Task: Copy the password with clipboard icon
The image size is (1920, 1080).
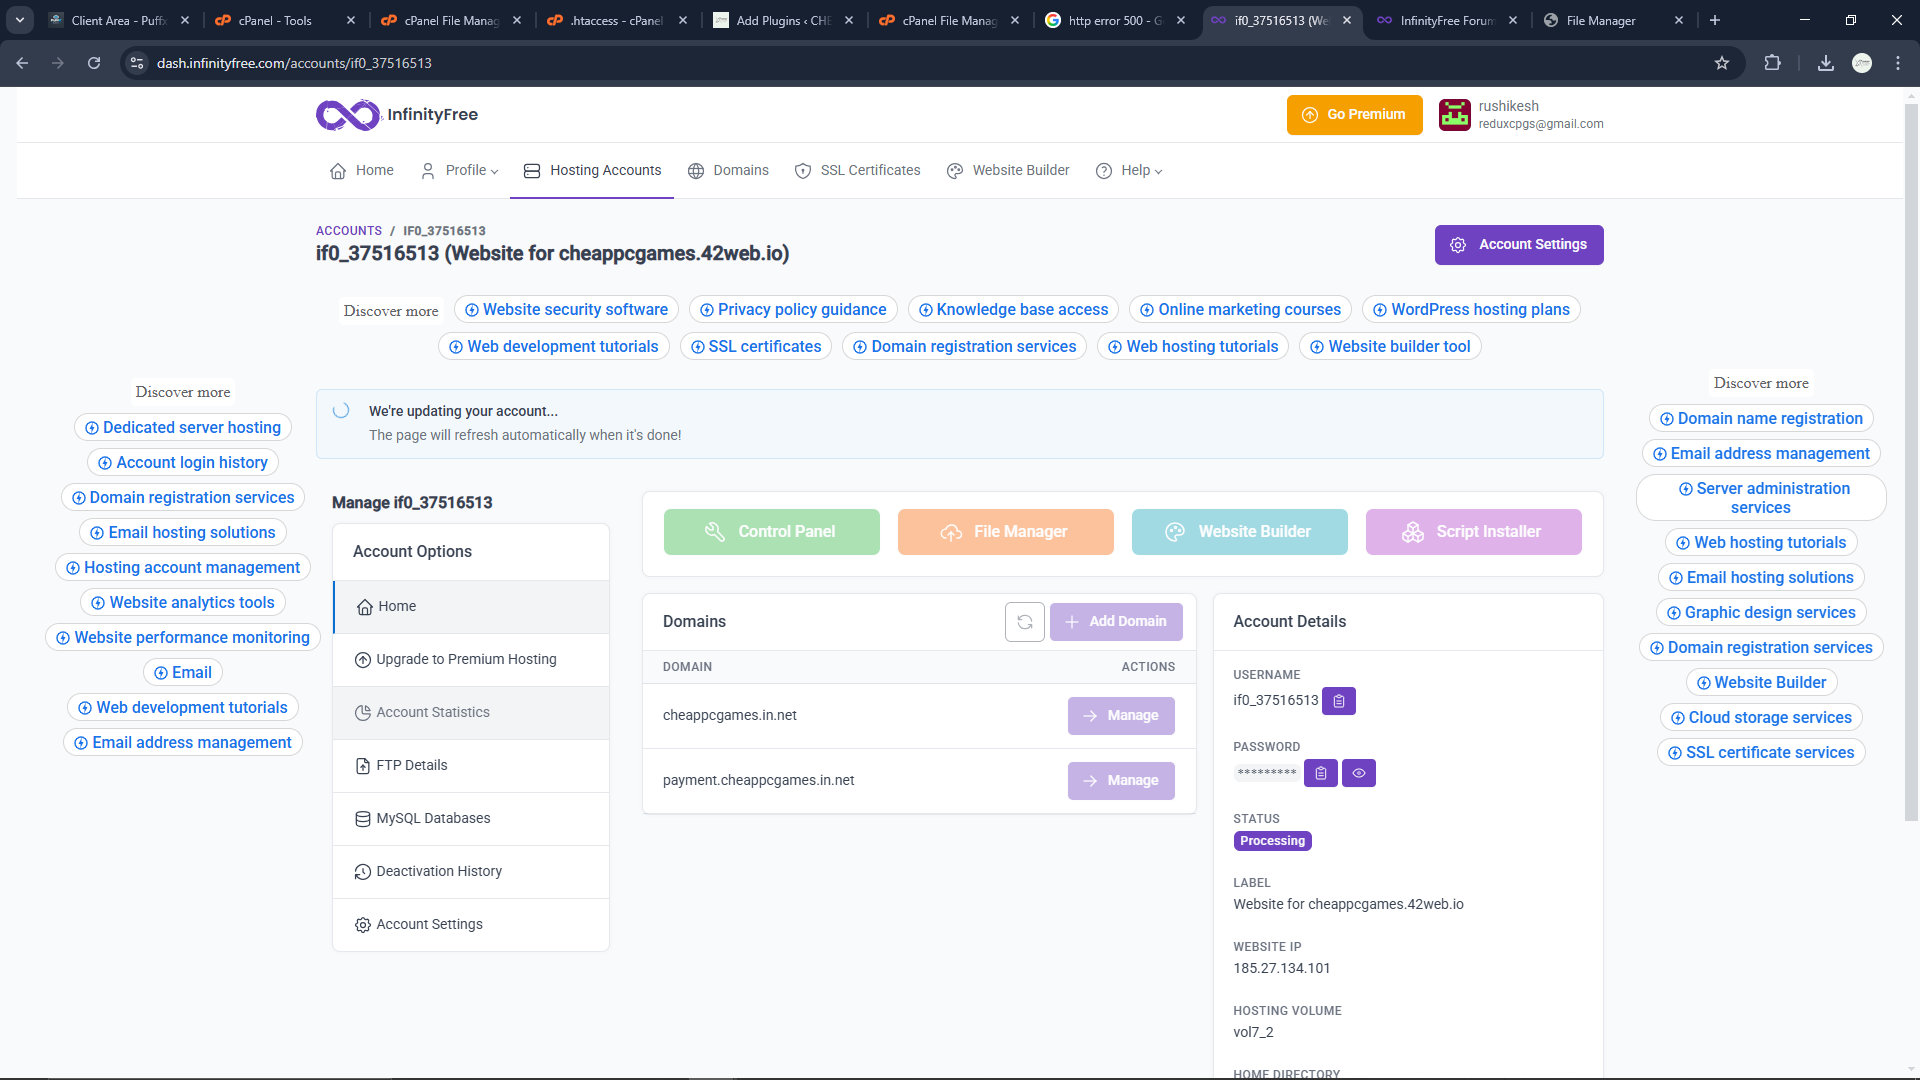Action: pos(1320,773)
